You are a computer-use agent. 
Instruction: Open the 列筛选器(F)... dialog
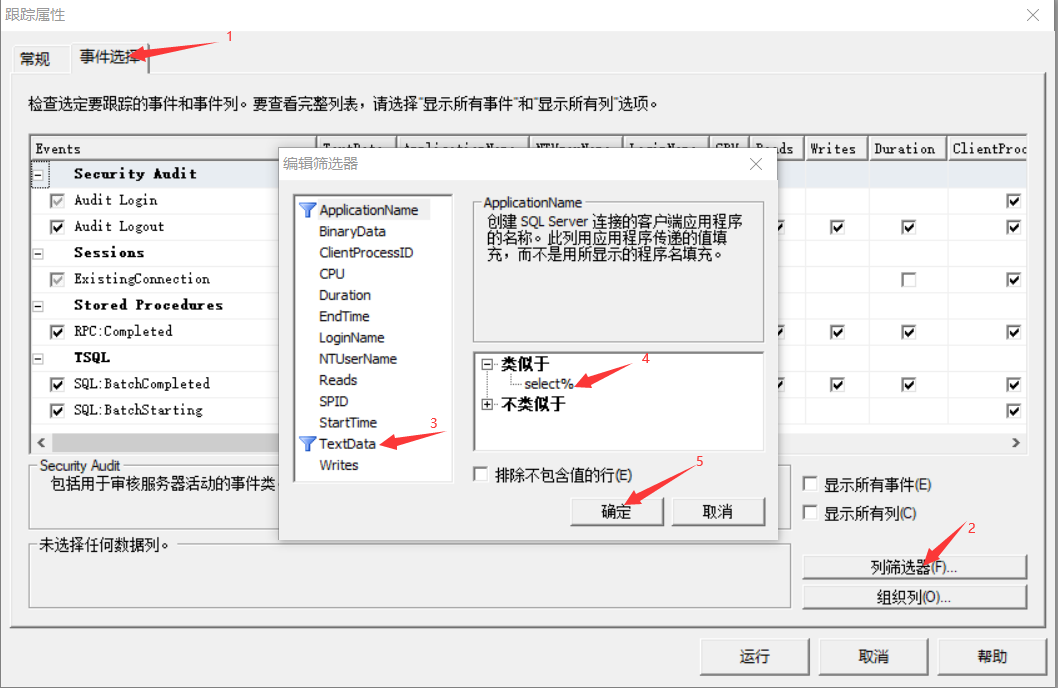914,567
